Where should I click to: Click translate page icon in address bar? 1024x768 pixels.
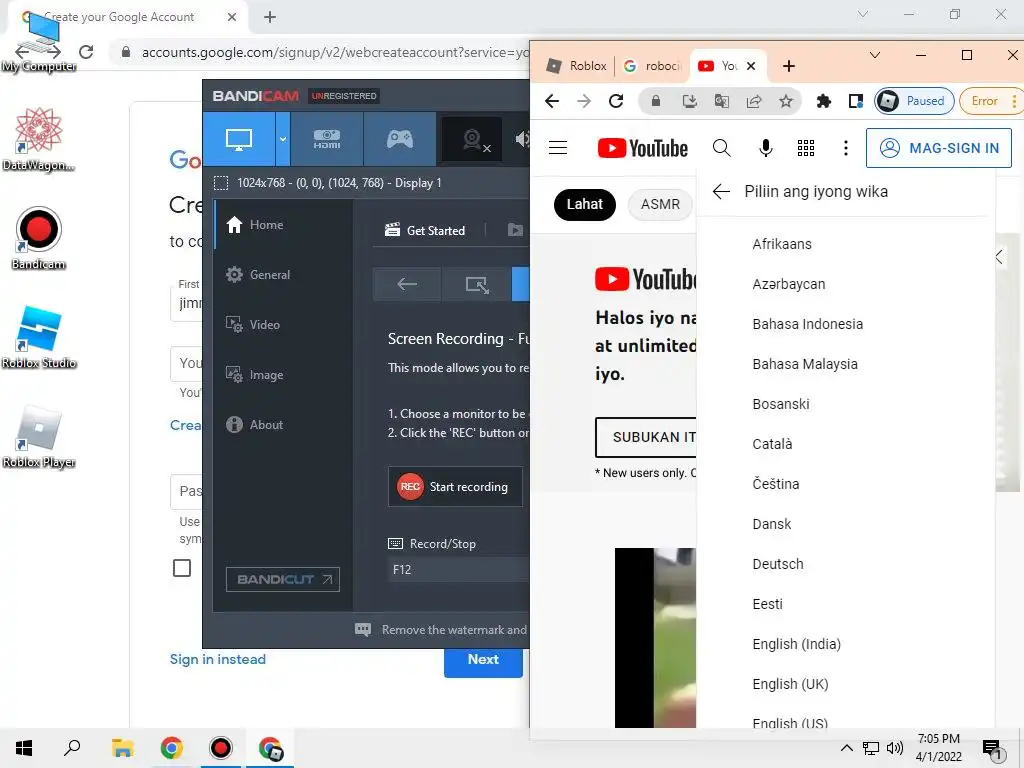tap(722, 101)
